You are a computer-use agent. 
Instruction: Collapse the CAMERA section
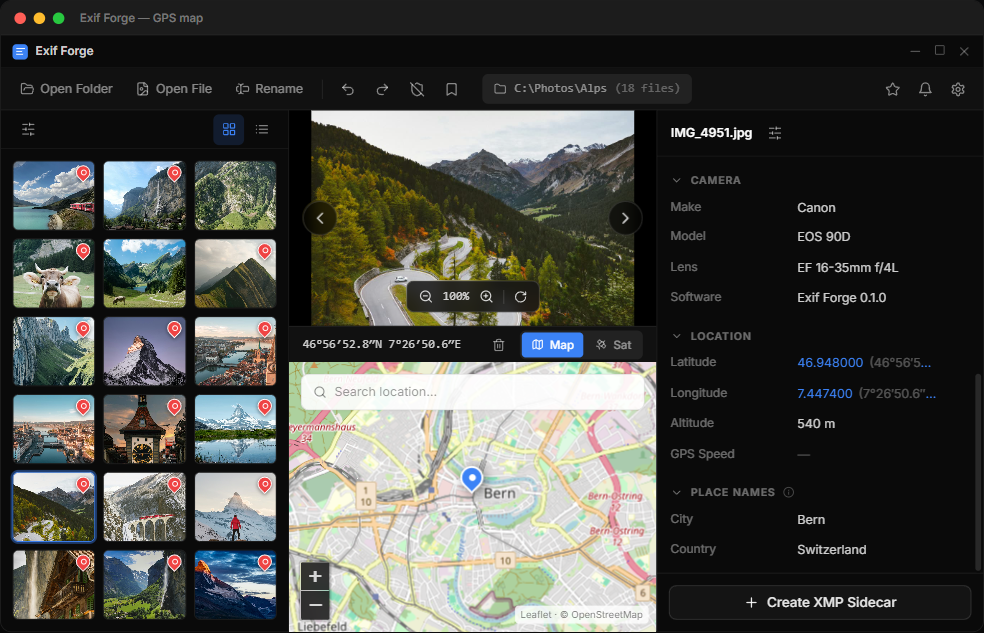[676, 180]
